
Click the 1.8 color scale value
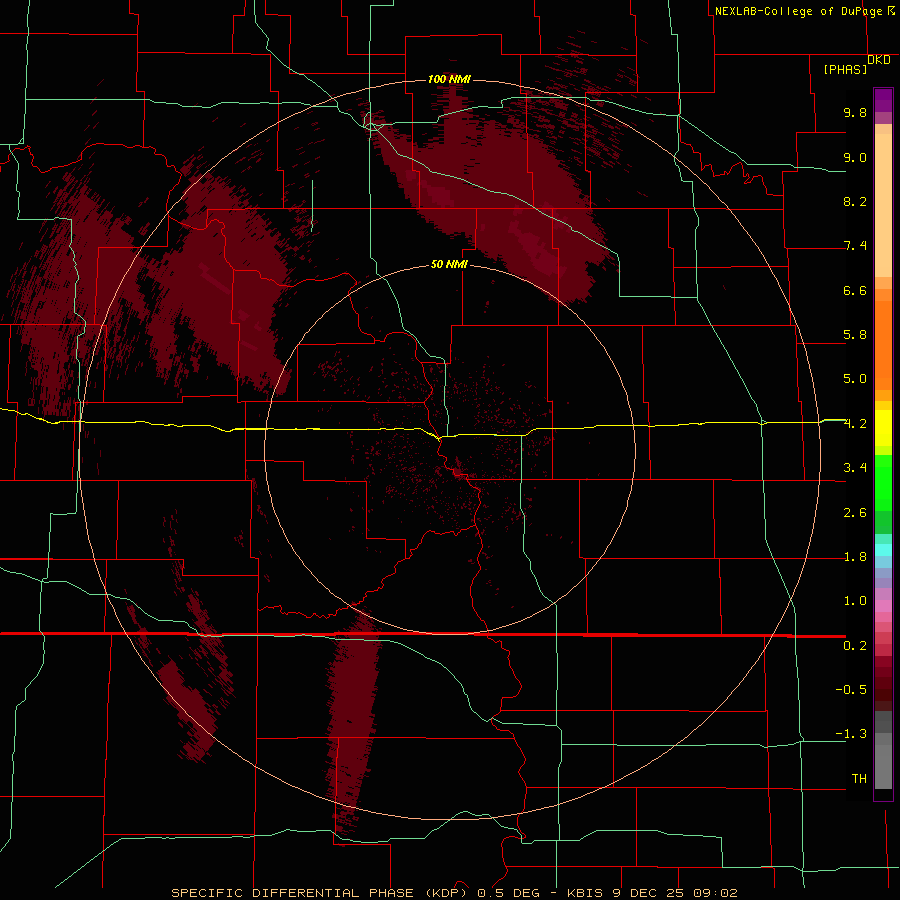855,557
